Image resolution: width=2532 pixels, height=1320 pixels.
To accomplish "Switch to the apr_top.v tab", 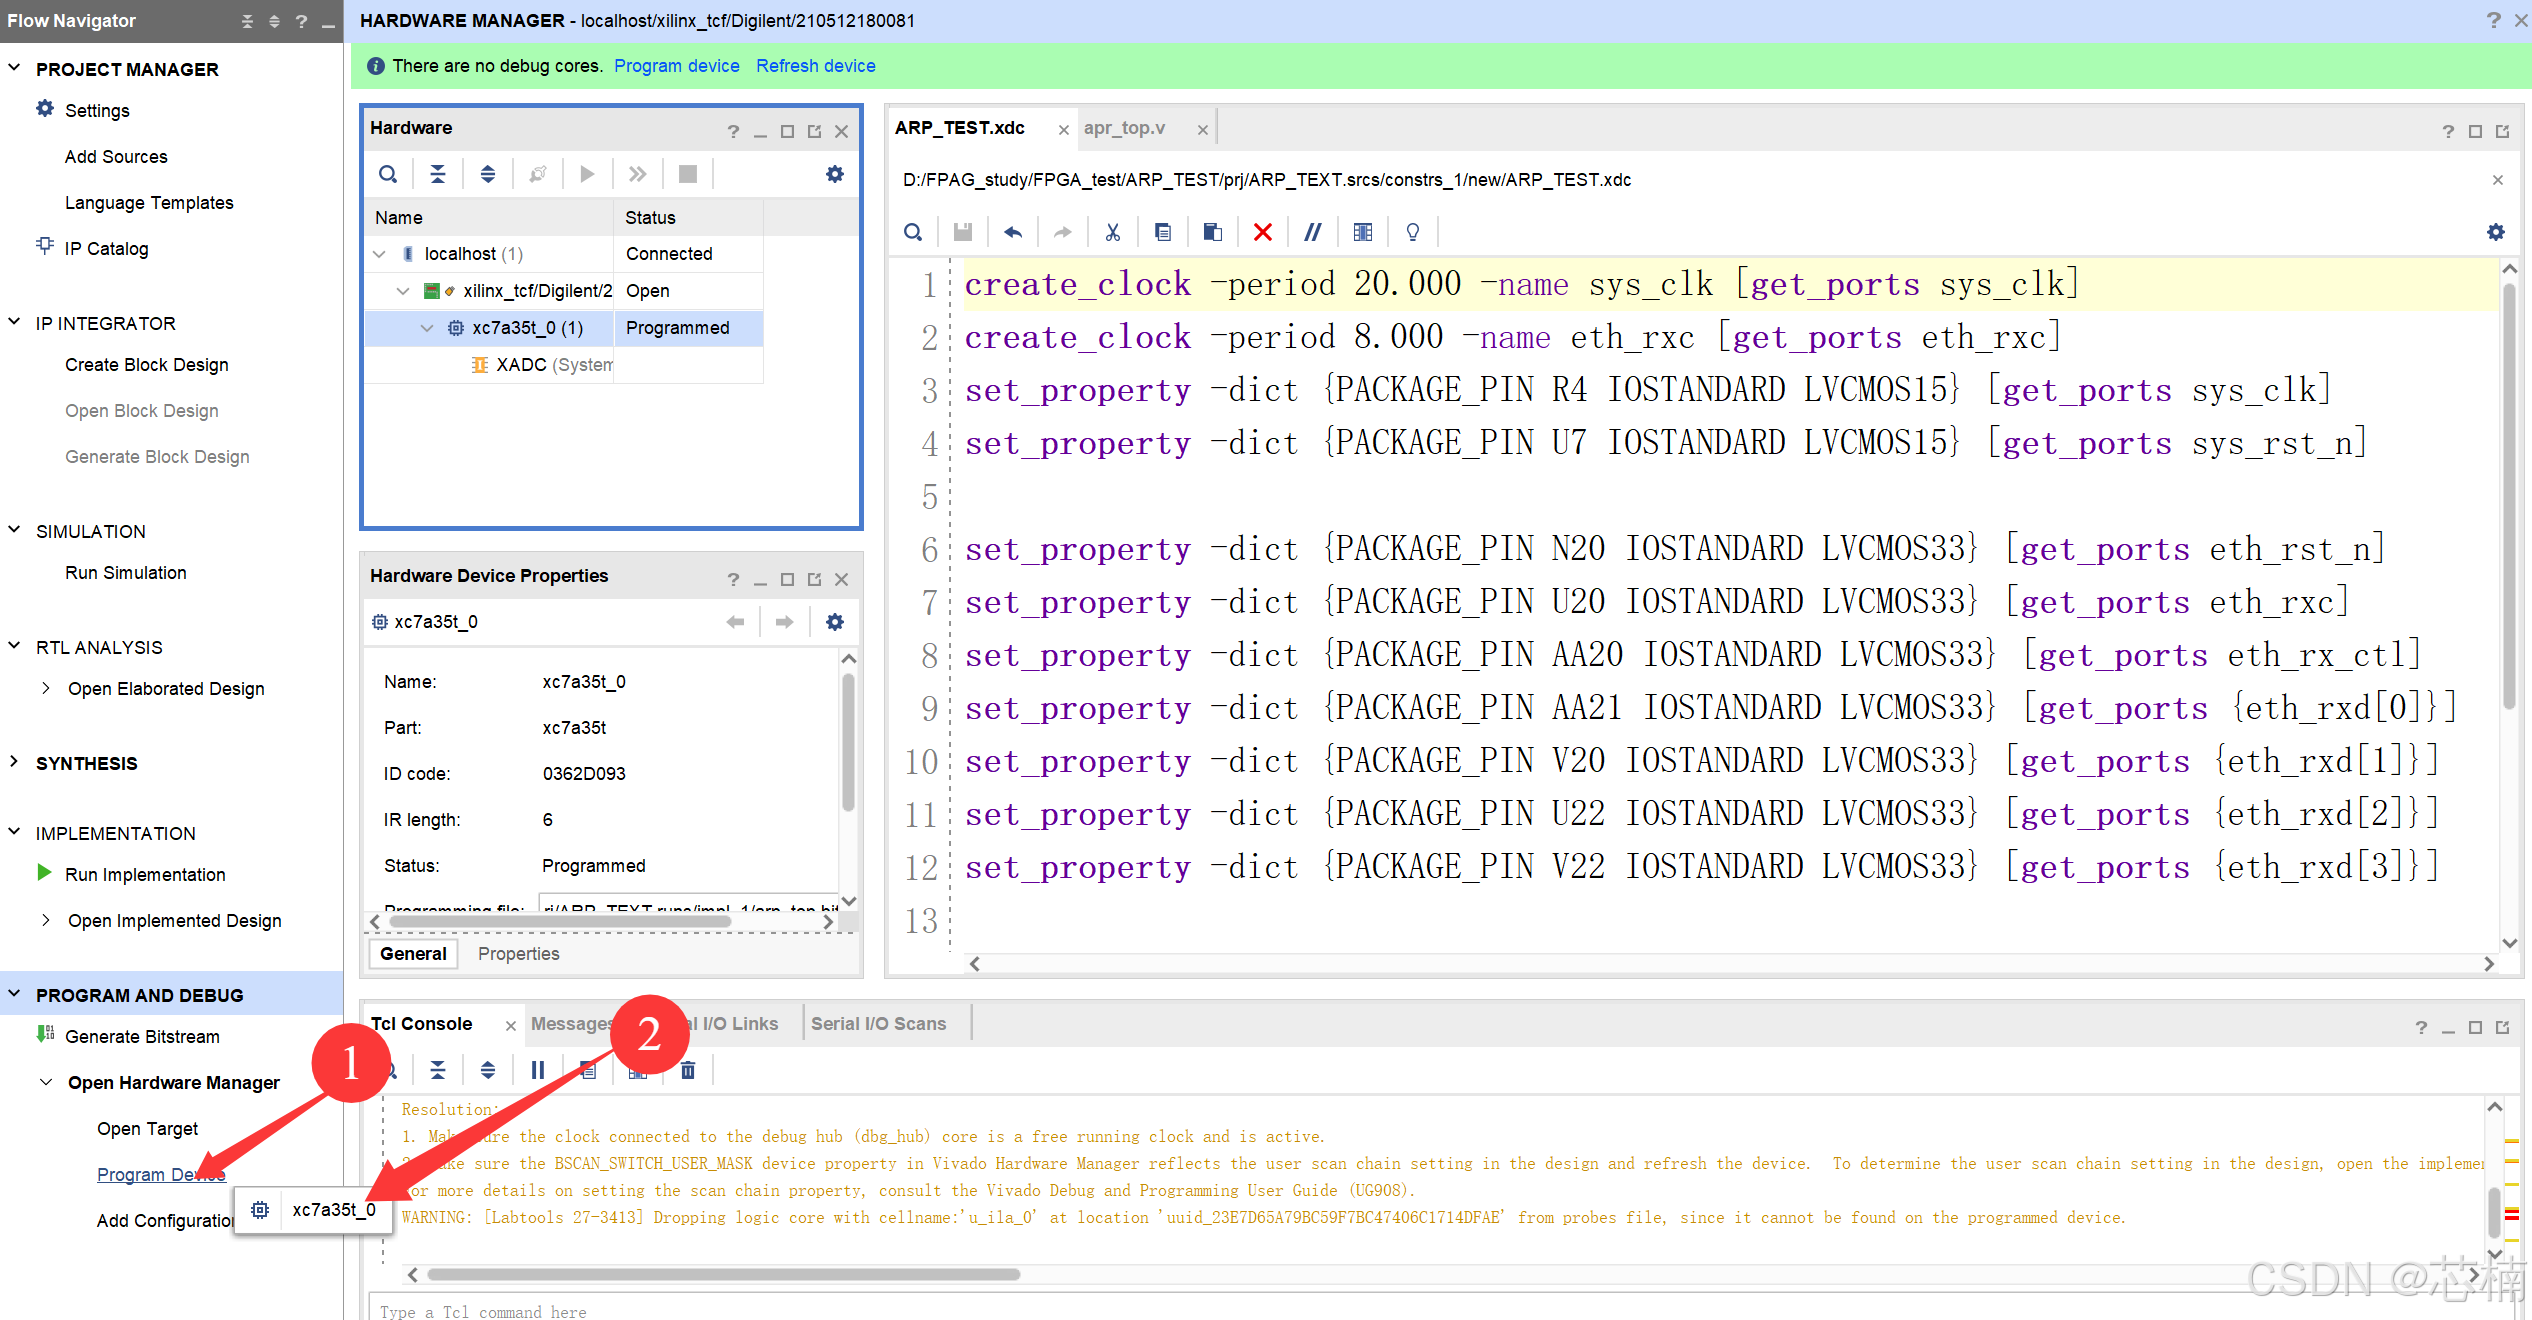I will point(1124,128).
